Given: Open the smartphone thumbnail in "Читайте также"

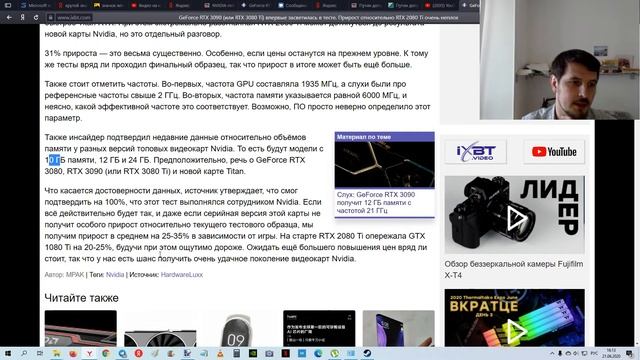Looking at the screenshot, I should click(398, 329).
